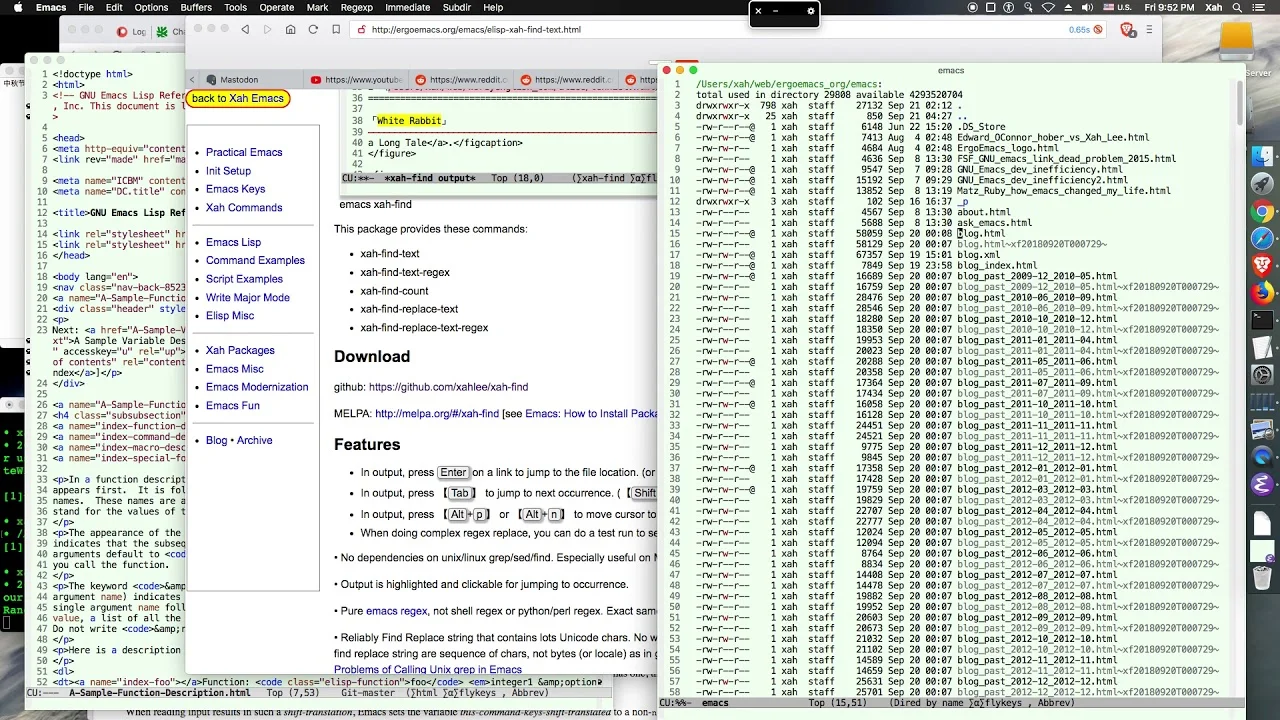Open Safari compass icon in the dock
Screen dimensions: 1280x720
click(1262, 238)
